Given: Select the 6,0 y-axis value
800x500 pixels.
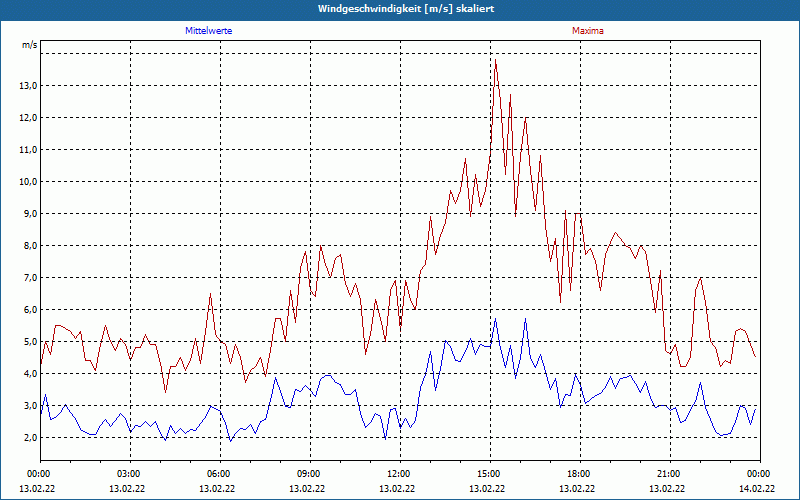Looking at the screenshot, I should pyautogui.click(x=30, y=310).
